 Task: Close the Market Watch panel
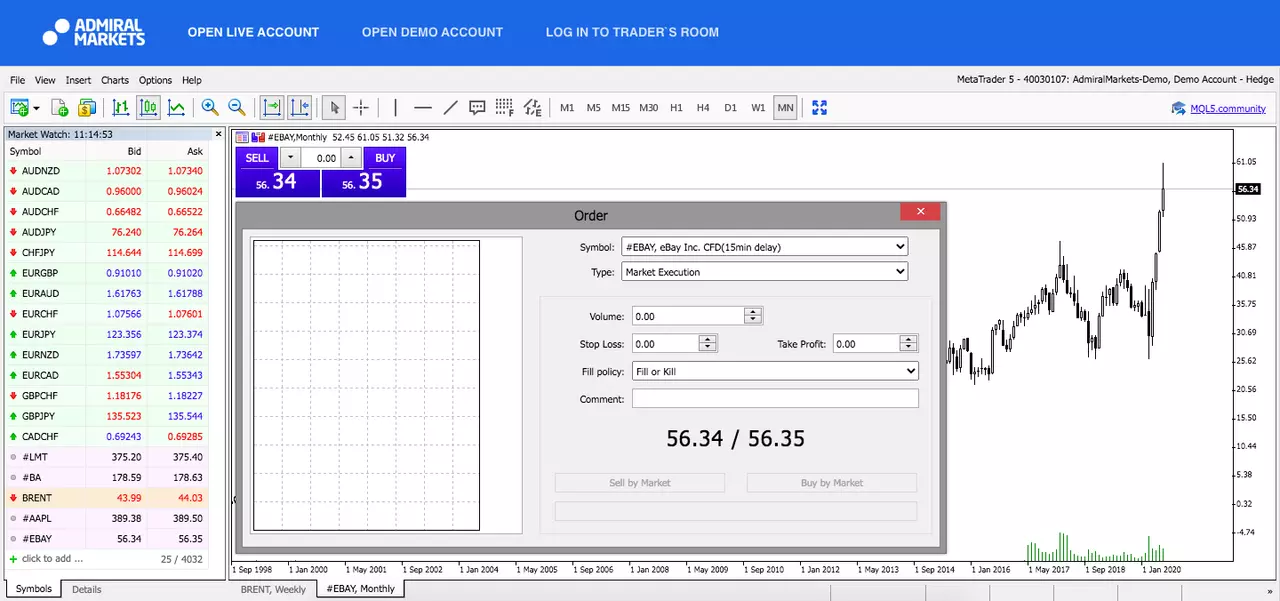point(218,134)
